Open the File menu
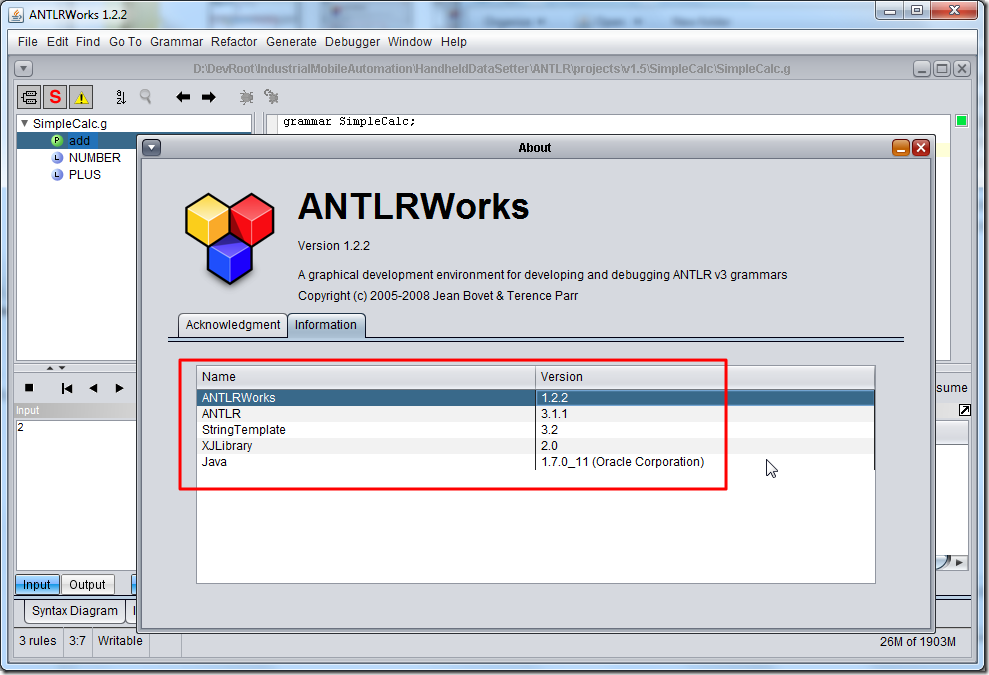The width and height of the screenshot is (989, 675). 27,42
